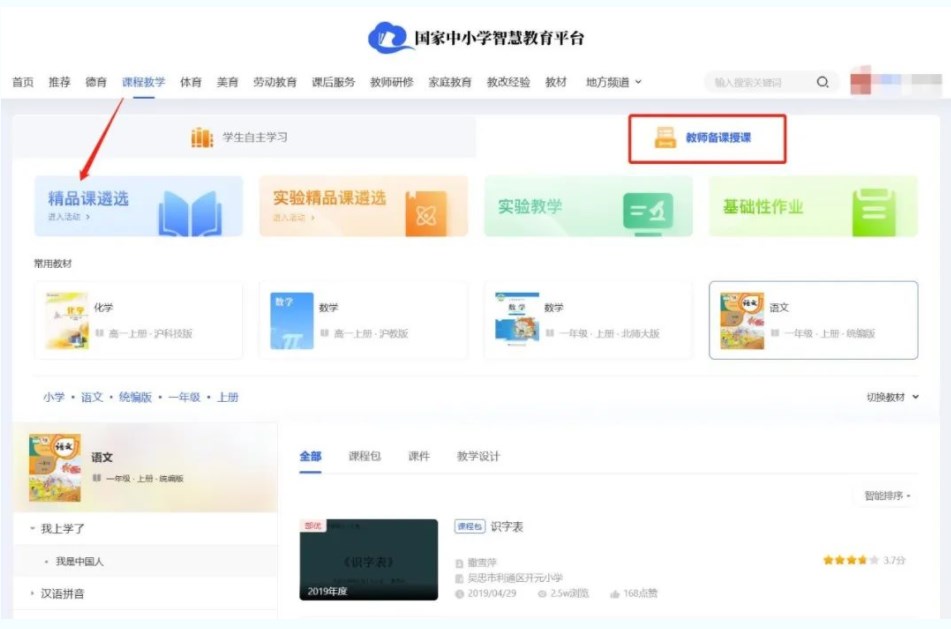Select 课程教学 in navigation bar

pos(143,82)
